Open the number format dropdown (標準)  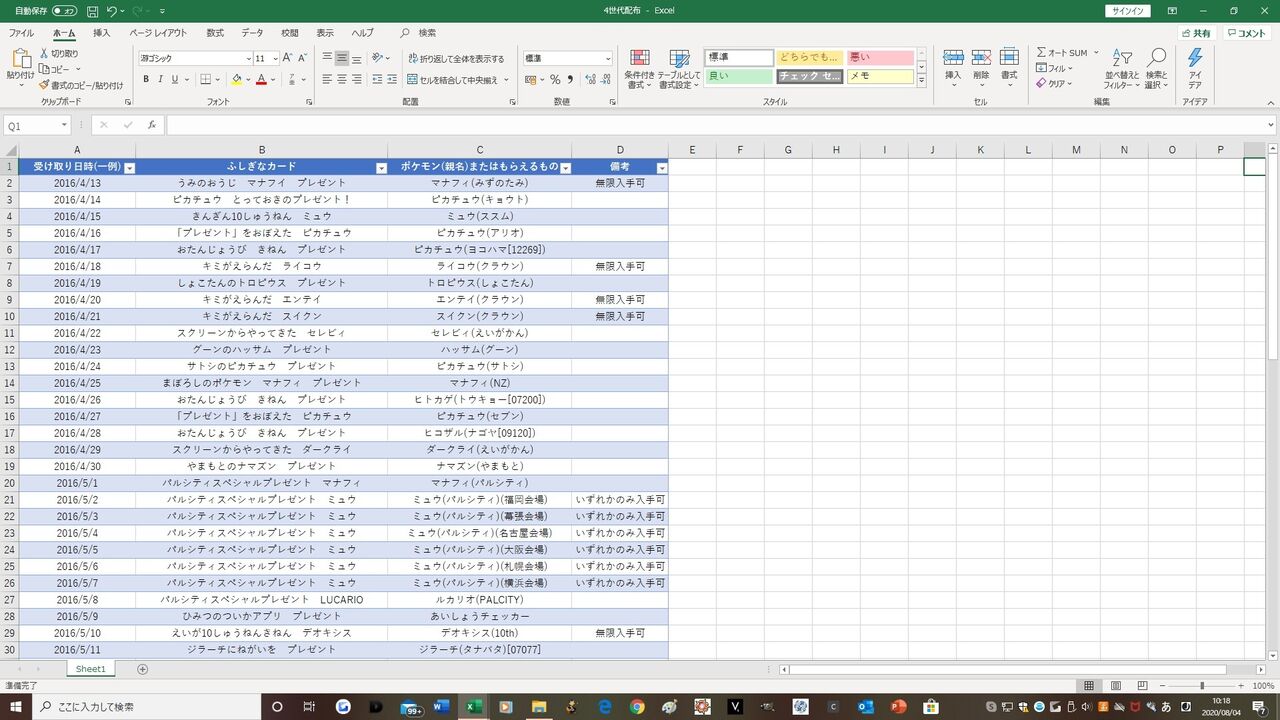click(x=607, y=59)
